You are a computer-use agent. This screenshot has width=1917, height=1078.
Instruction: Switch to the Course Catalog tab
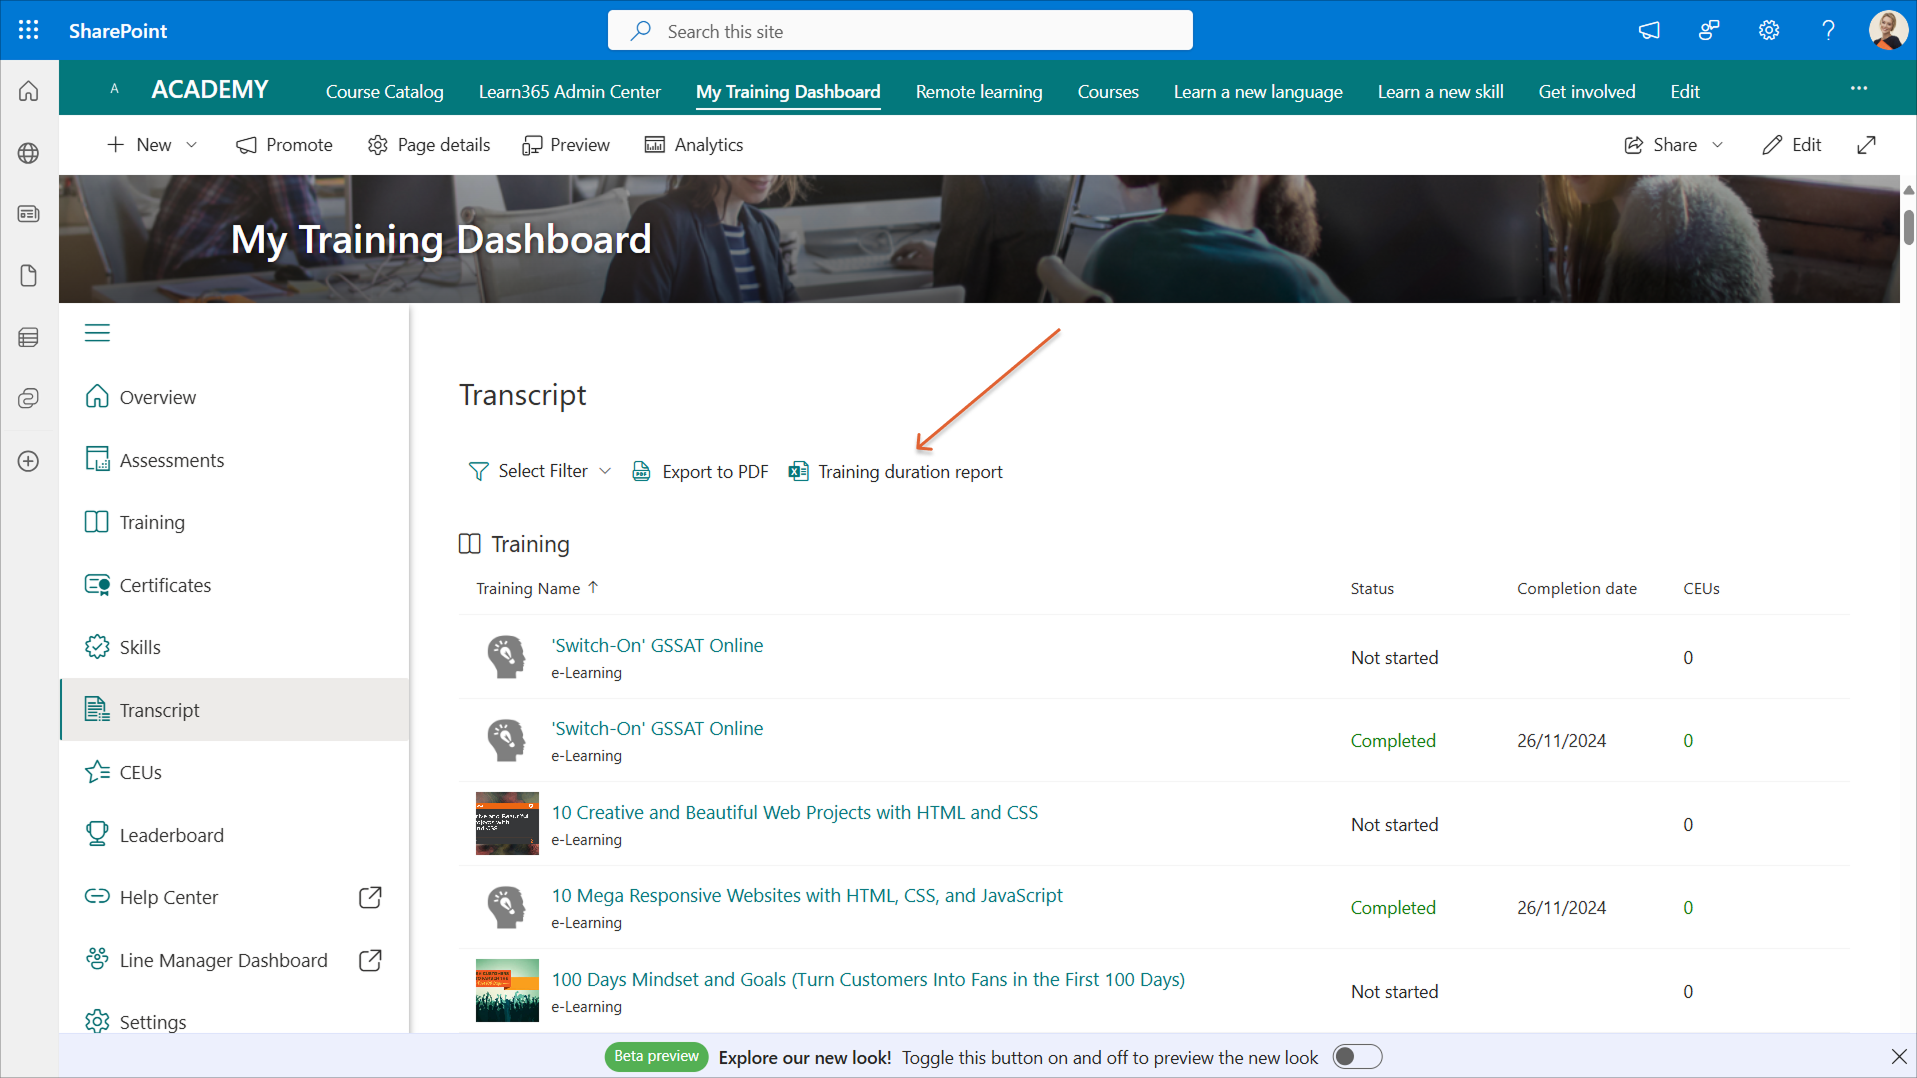(384, 91)
